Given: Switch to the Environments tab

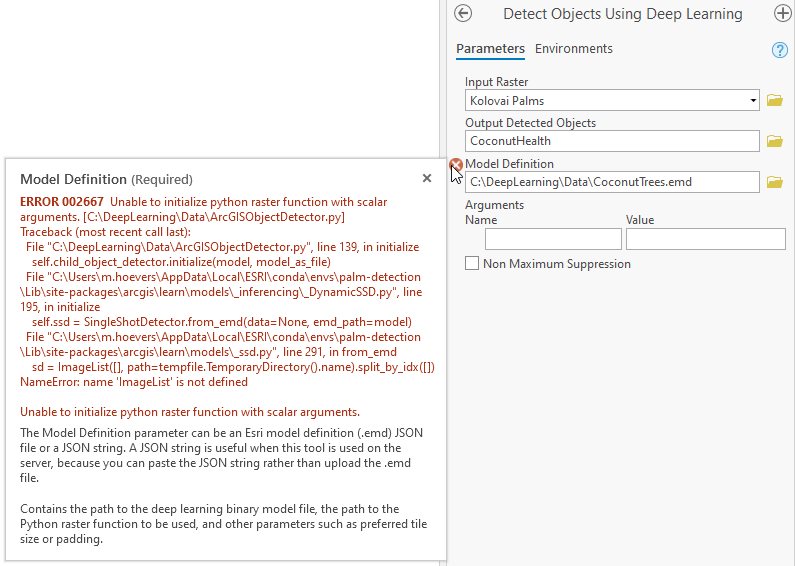Looking at the screenshot, I should point(573,49).
